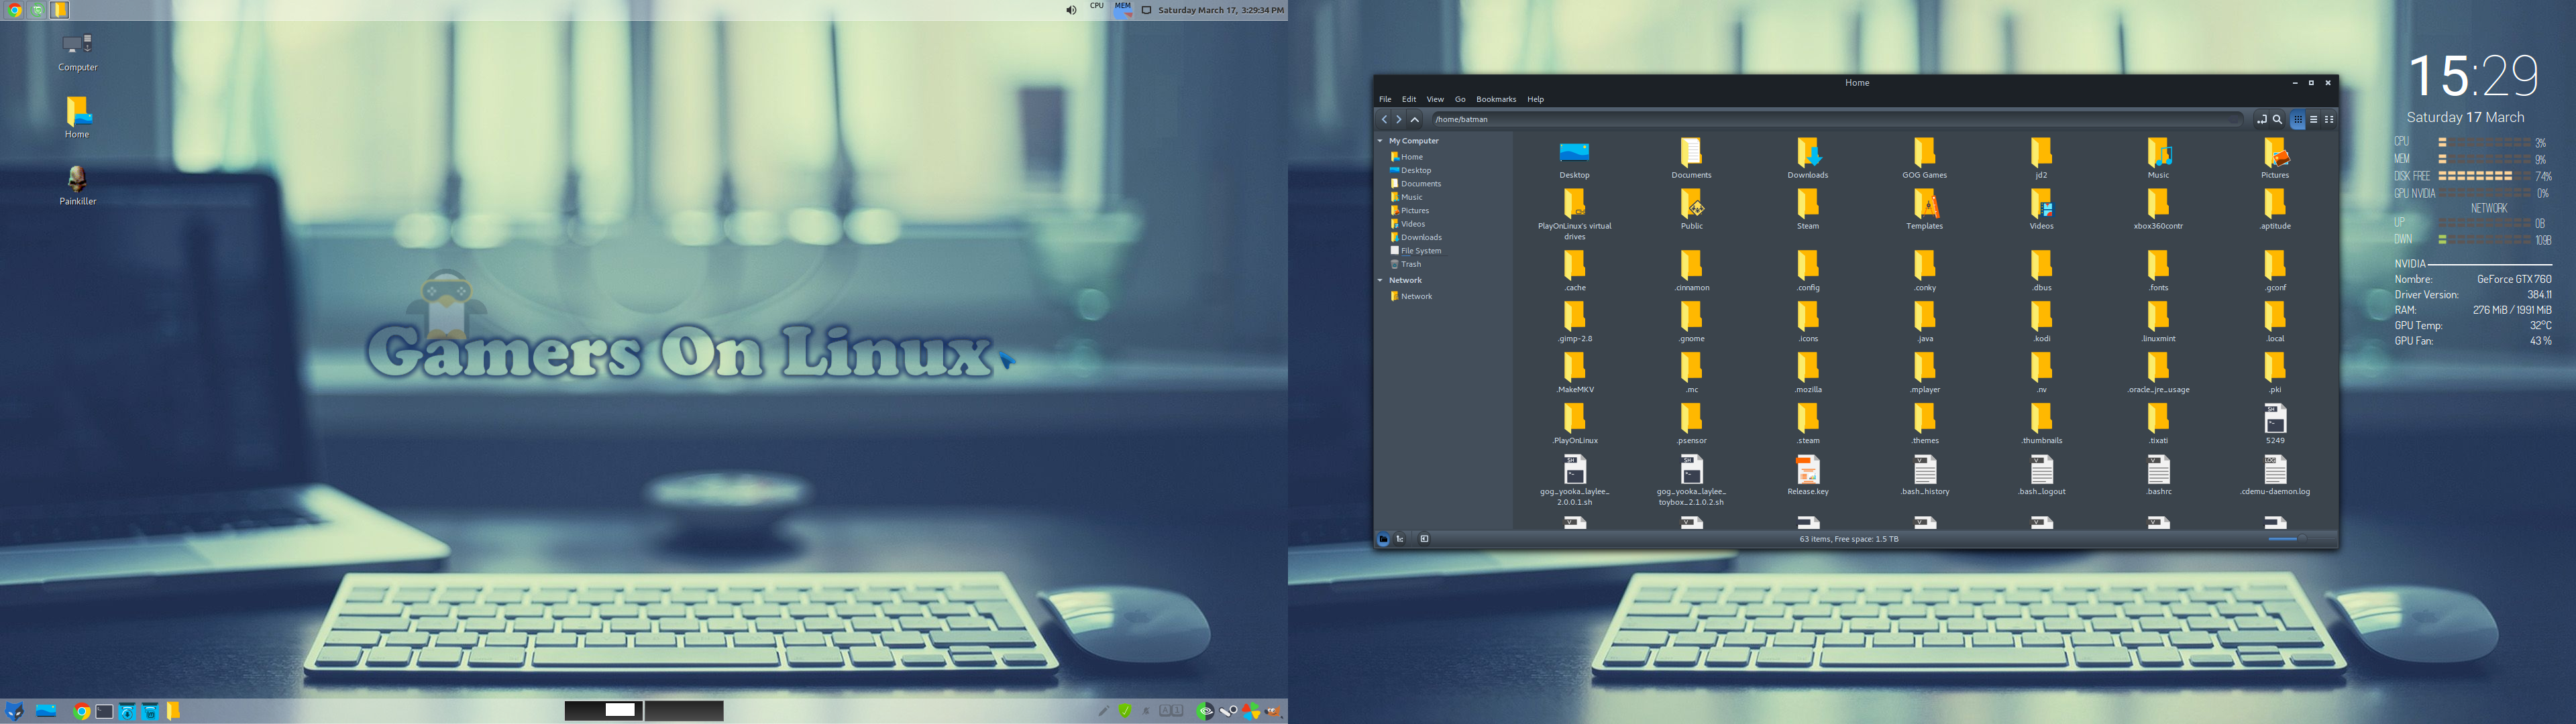Open the Computer desktop icon
Viewport: 2576px width, 724px height.
click(x=77, y=52)
